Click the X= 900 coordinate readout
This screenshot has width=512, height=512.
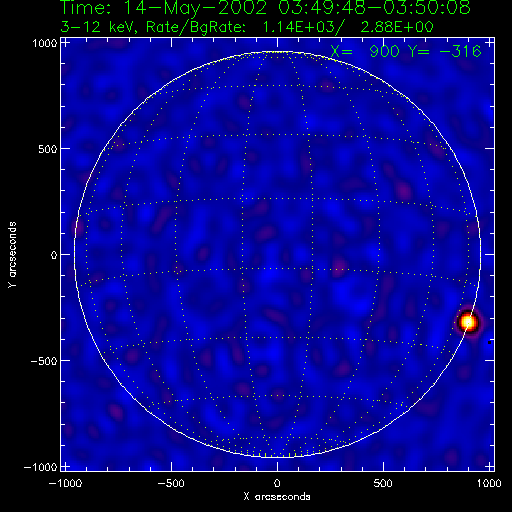point(365,51)
